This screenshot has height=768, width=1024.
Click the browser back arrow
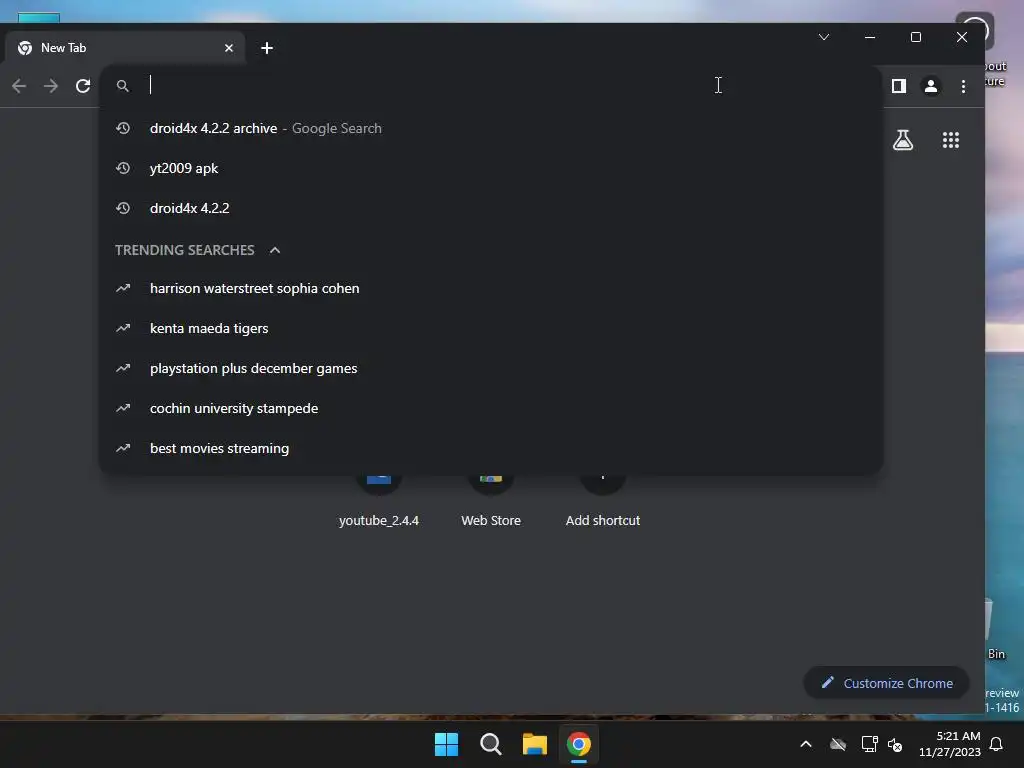coord(19,86)
